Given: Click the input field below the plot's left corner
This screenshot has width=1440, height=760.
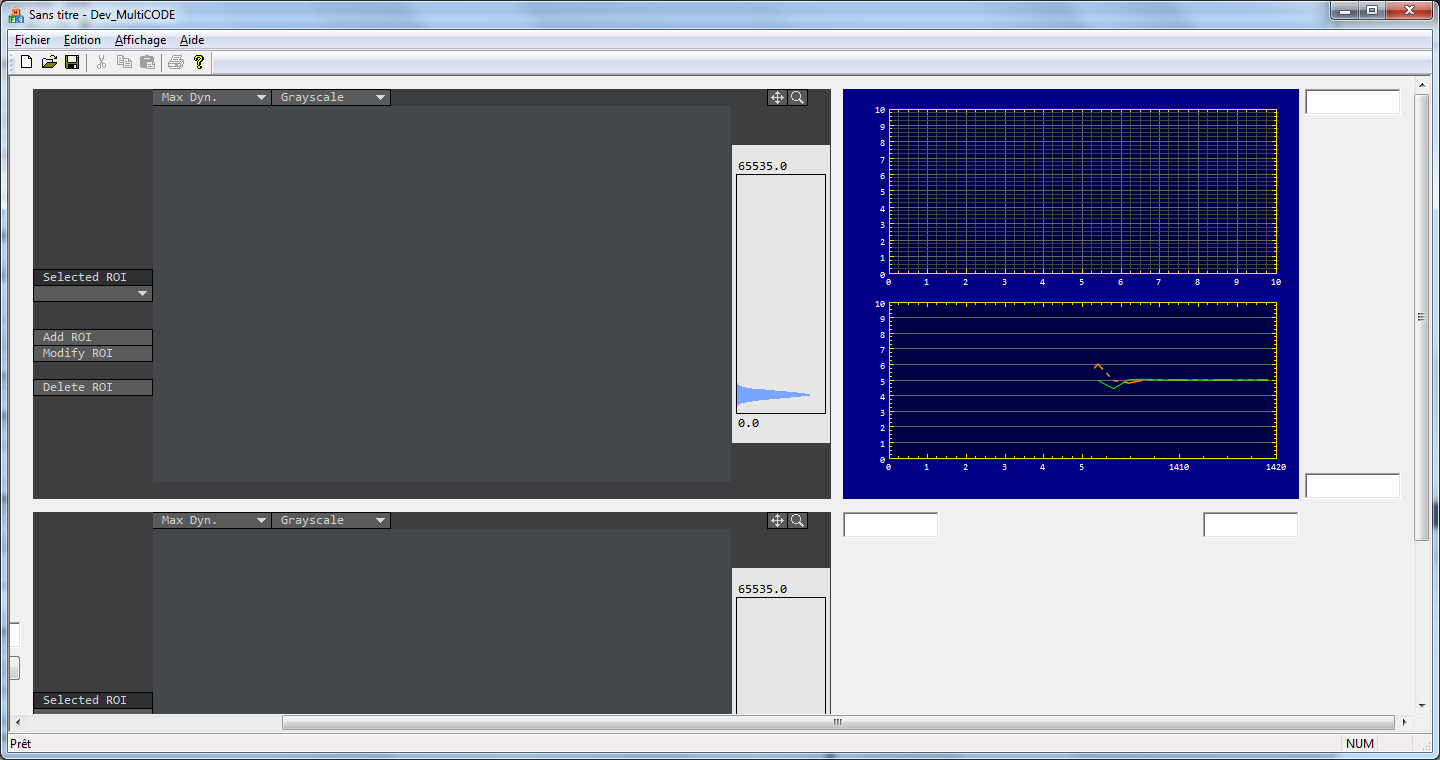Looking at the screenshot, I should [x=891, y=525].
